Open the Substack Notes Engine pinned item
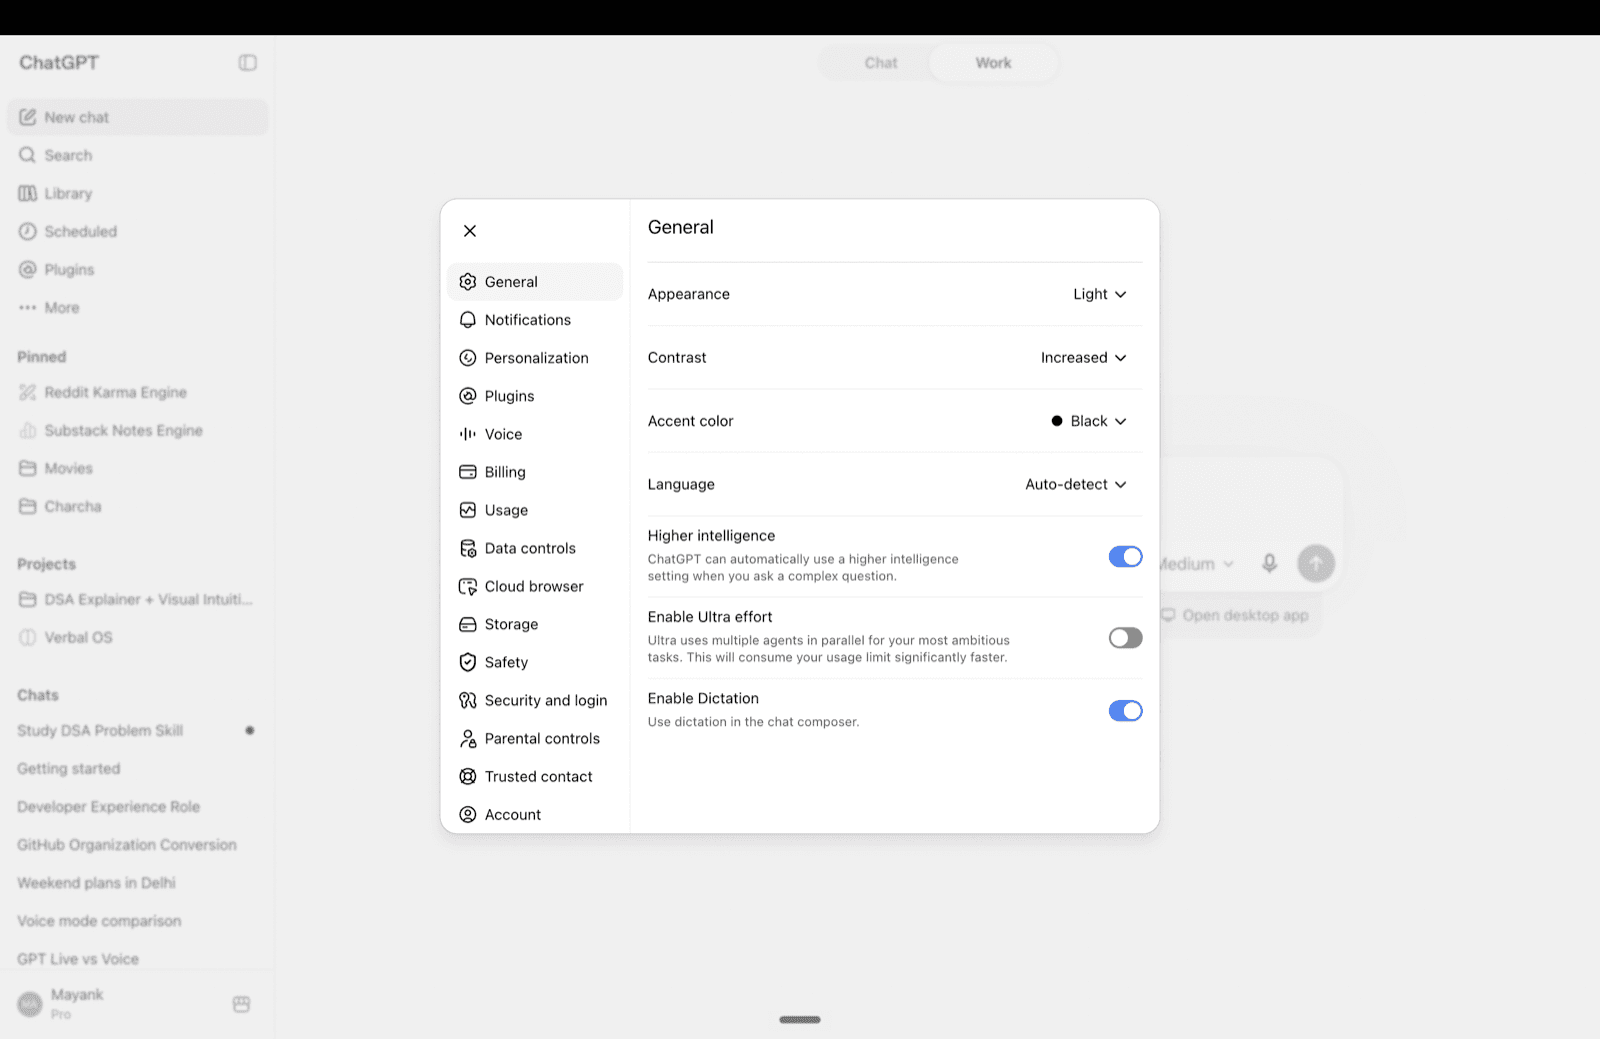This screenshot has width=1600, height=1039. pyautogui.click(x=137, y=430)
